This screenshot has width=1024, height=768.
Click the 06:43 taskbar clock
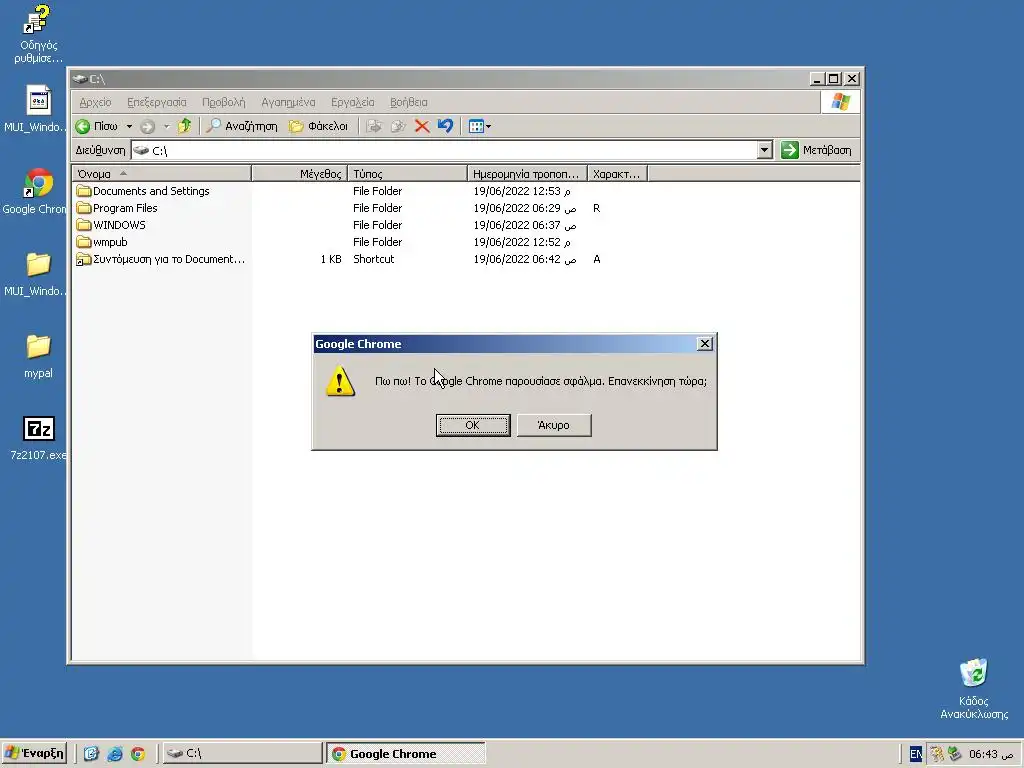pyautogui.click(x=991, y=754)
